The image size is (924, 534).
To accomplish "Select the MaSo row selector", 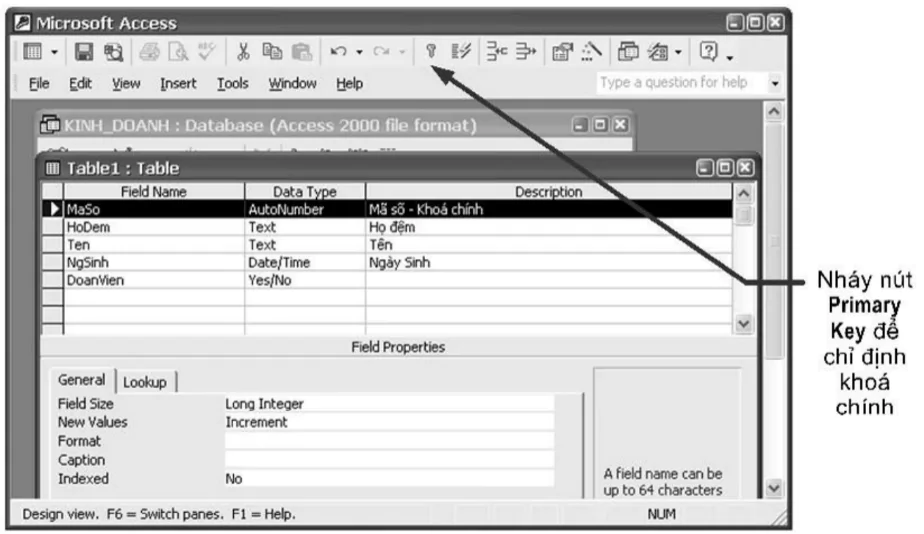I will coord(52,209).
